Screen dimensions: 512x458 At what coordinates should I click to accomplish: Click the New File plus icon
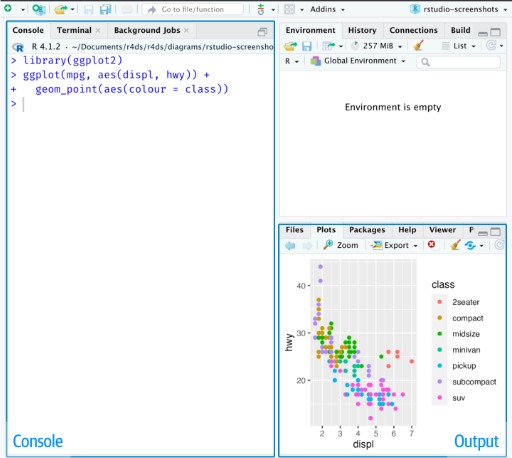point(8,8)
